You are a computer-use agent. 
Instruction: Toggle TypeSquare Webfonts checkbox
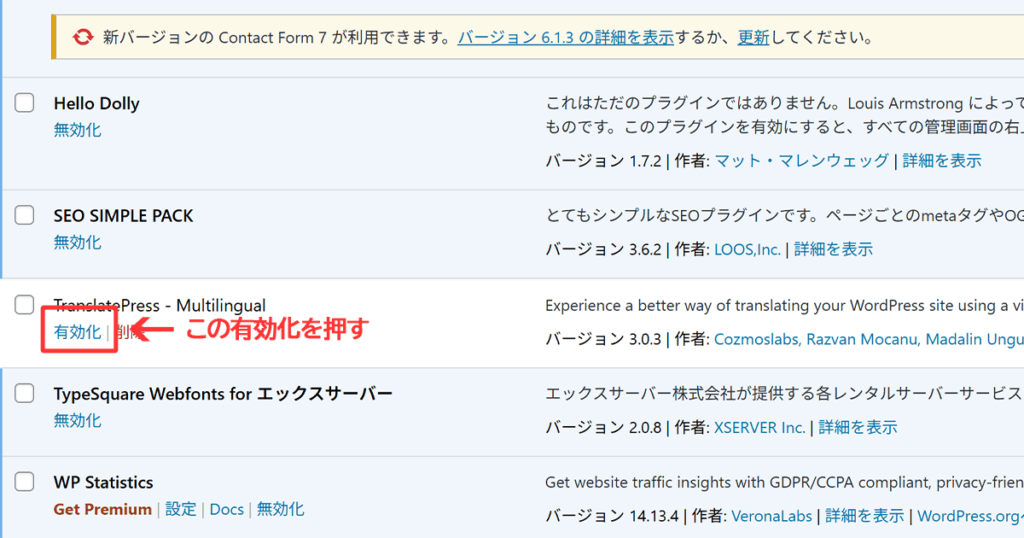[25, 393]
